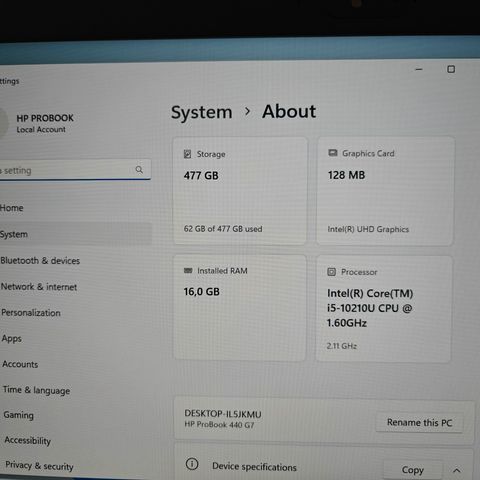
Task: Maximize the Settings window
Action: (451, 69)
